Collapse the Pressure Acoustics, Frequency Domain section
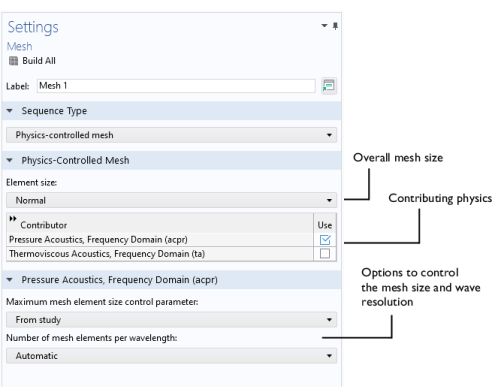The image size is (498, 392). [10, 280]
